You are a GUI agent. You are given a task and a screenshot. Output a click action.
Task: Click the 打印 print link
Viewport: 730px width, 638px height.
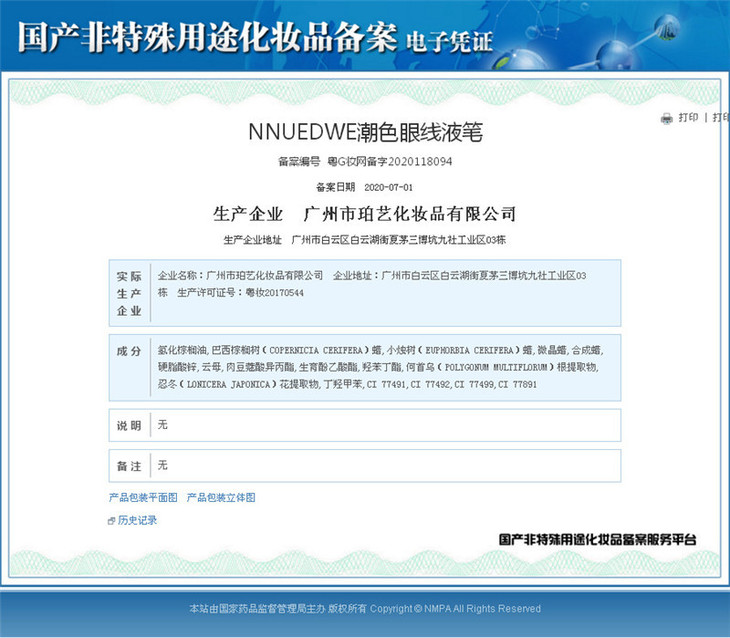(688, 118)
